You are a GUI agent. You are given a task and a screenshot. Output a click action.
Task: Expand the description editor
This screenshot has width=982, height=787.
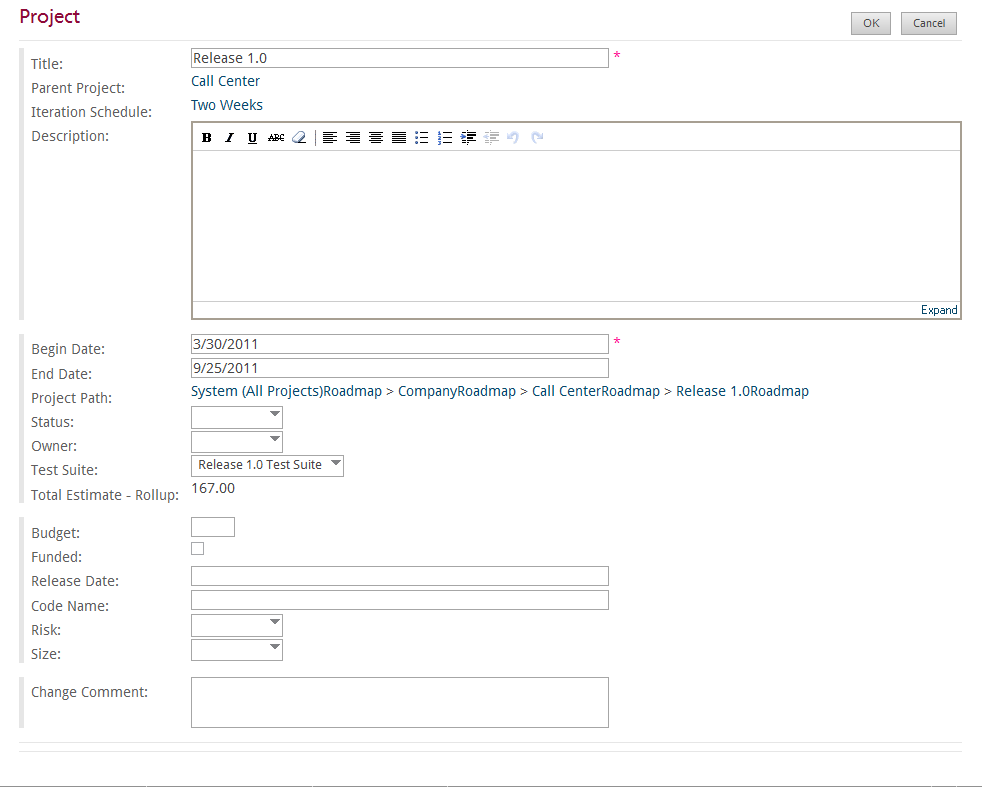(x=939, y=310)
